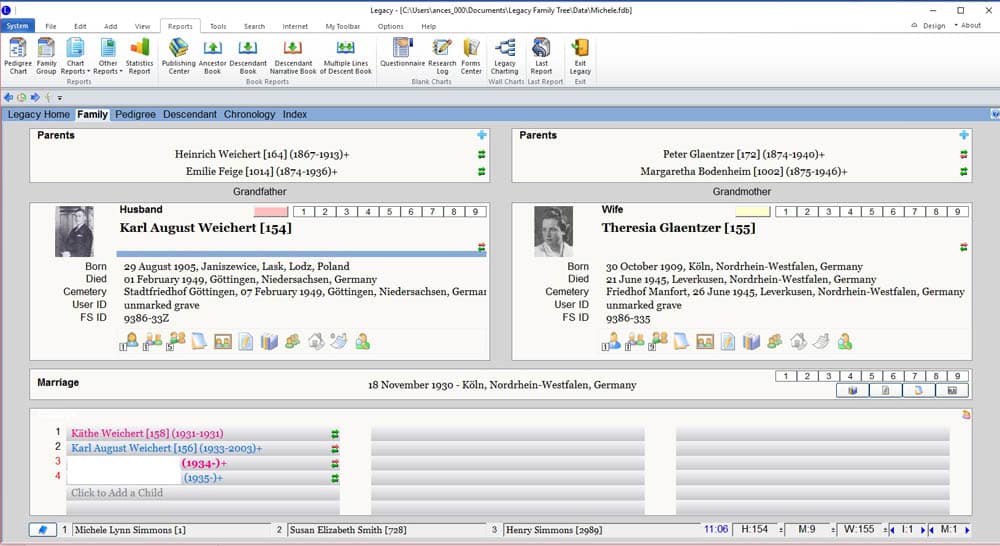Add parents using plus icon above wife

pos(964,135)
